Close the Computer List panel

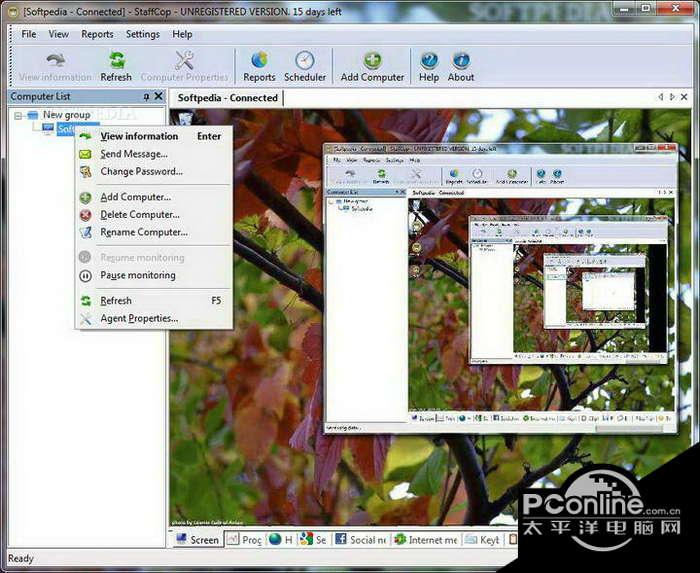pyautogui.click(x=158, y=96)
